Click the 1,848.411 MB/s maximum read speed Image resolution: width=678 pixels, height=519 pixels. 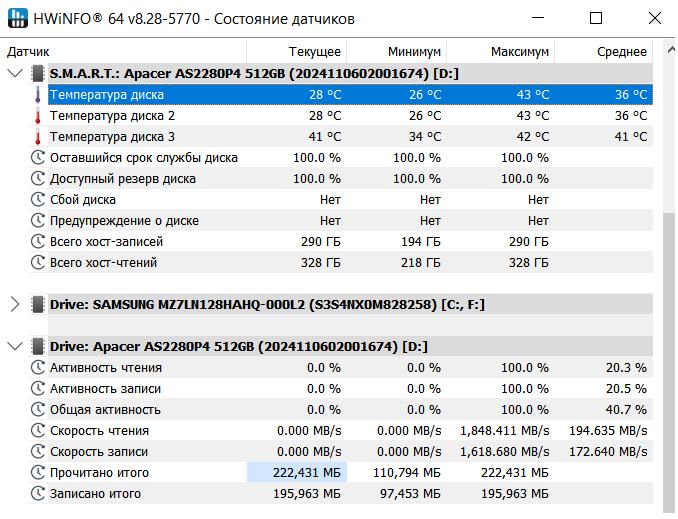[x=505, y=431]
